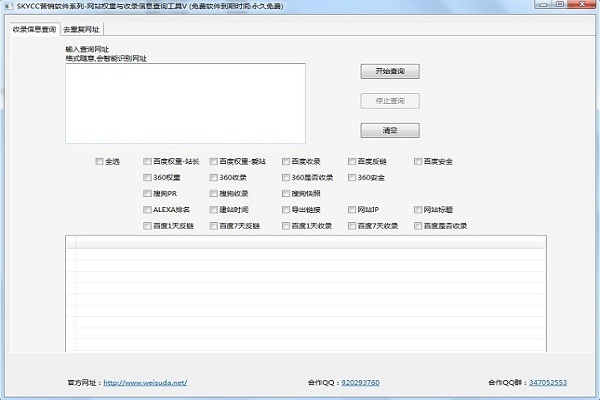Viewport: 600px width, 400px height.
Task: Open the official website link weisuda.net
Action: (145, 382)
